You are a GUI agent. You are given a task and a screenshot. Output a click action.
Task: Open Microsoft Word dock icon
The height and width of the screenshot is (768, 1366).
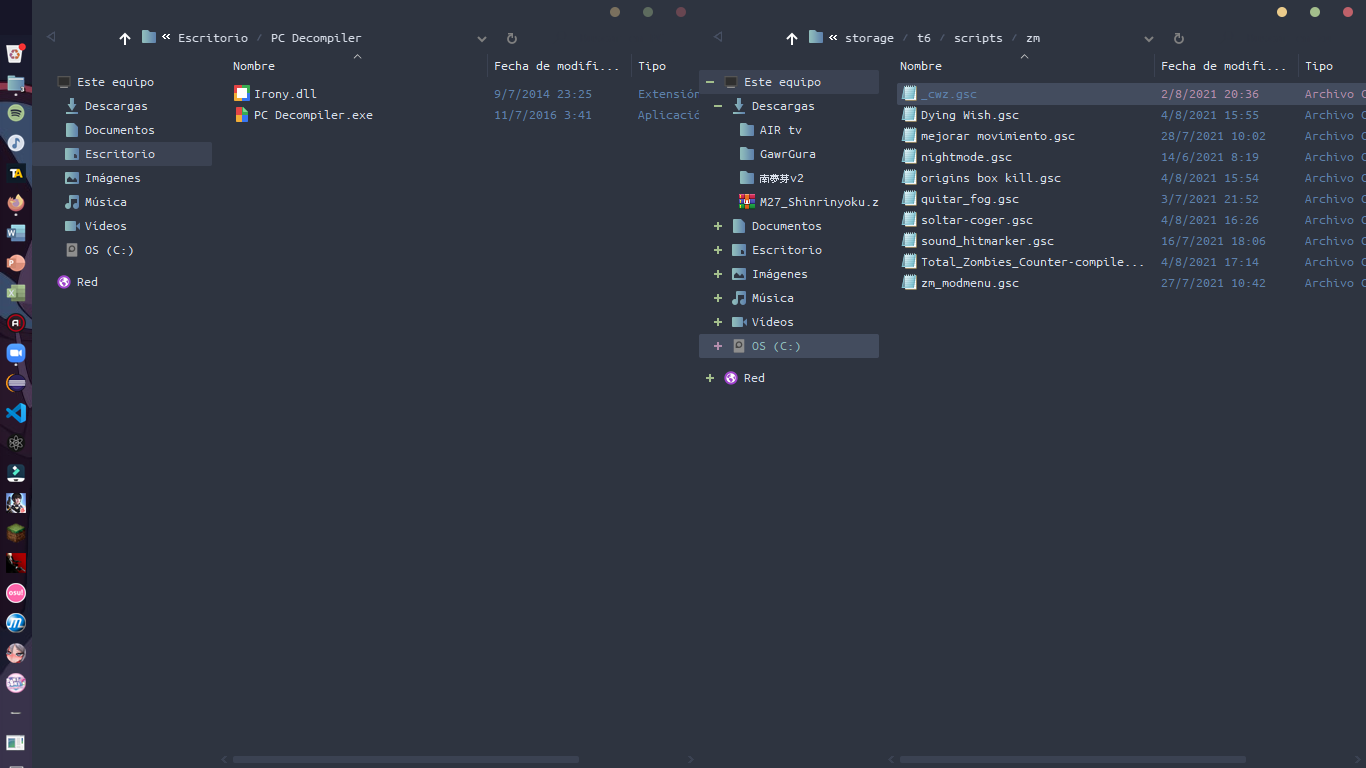coord(16,233)
